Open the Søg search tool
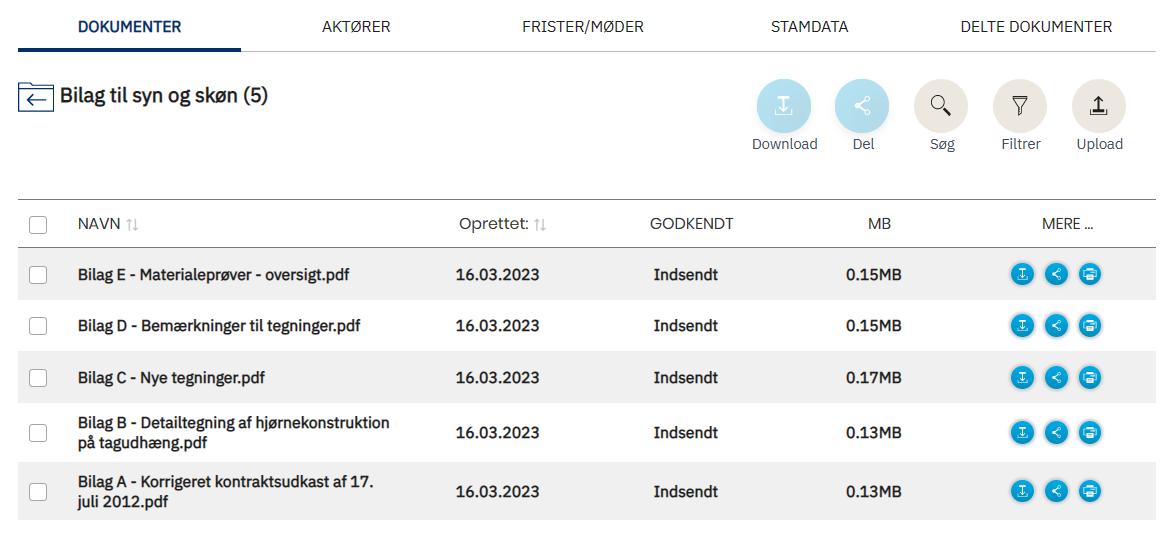The height and width of the screenshot is (540, 1176). pyautogui.click(x=941, y=106)
